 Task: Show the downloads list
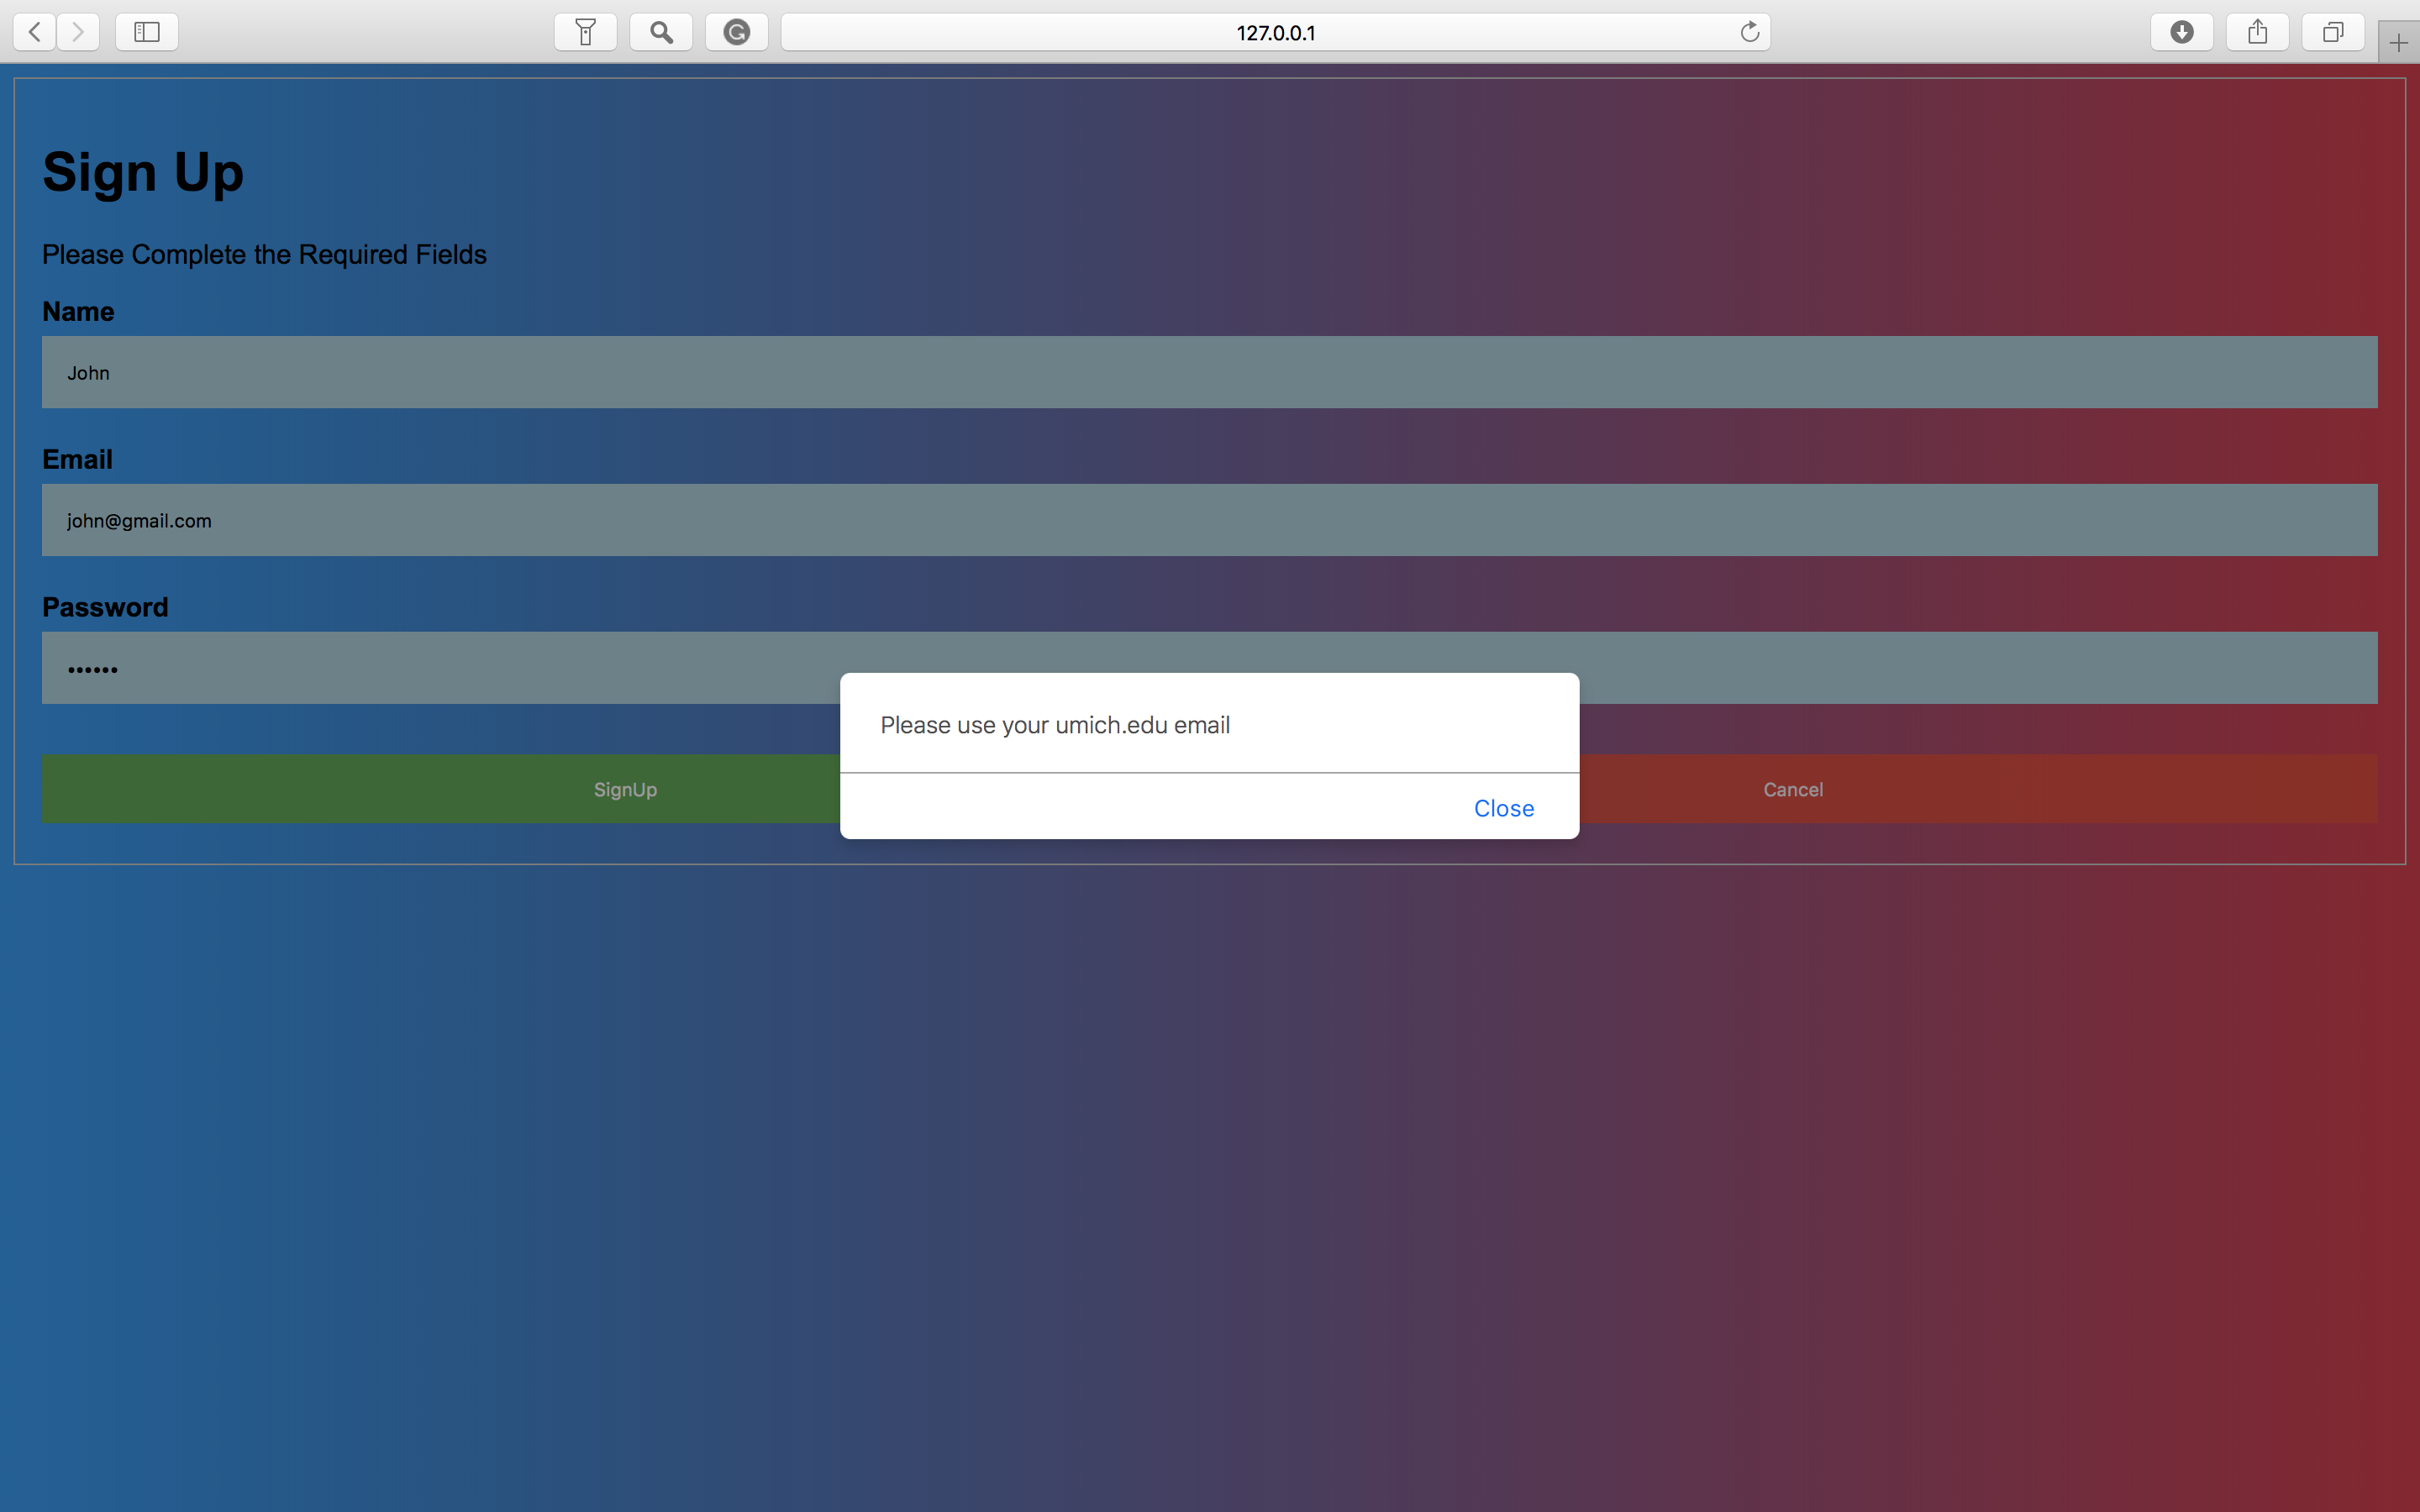[x=2182, y=32]
